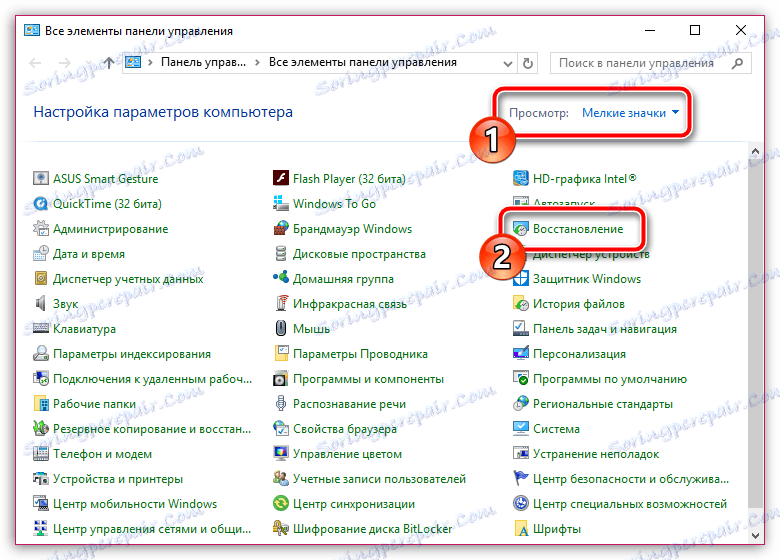Expand the chevron after Панель управ... breadcrumb

tap(257, 63)
